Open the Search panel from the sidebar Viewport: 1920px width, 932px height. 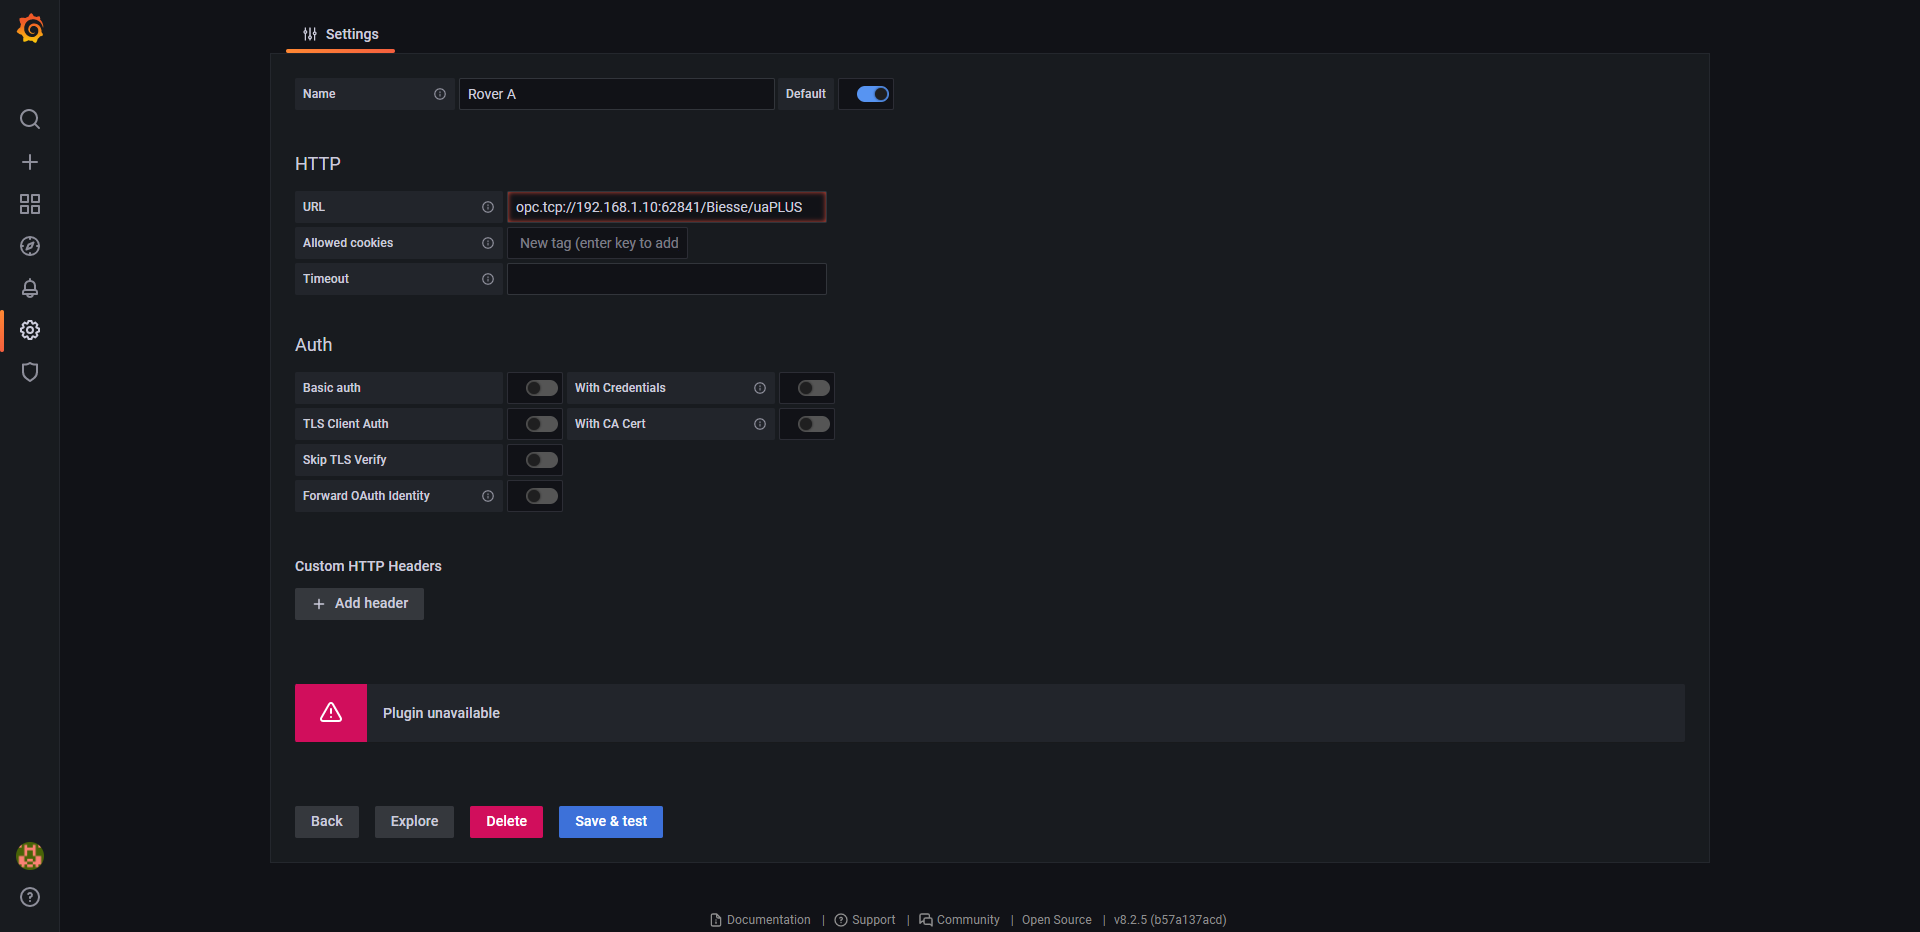pos(30,119)
